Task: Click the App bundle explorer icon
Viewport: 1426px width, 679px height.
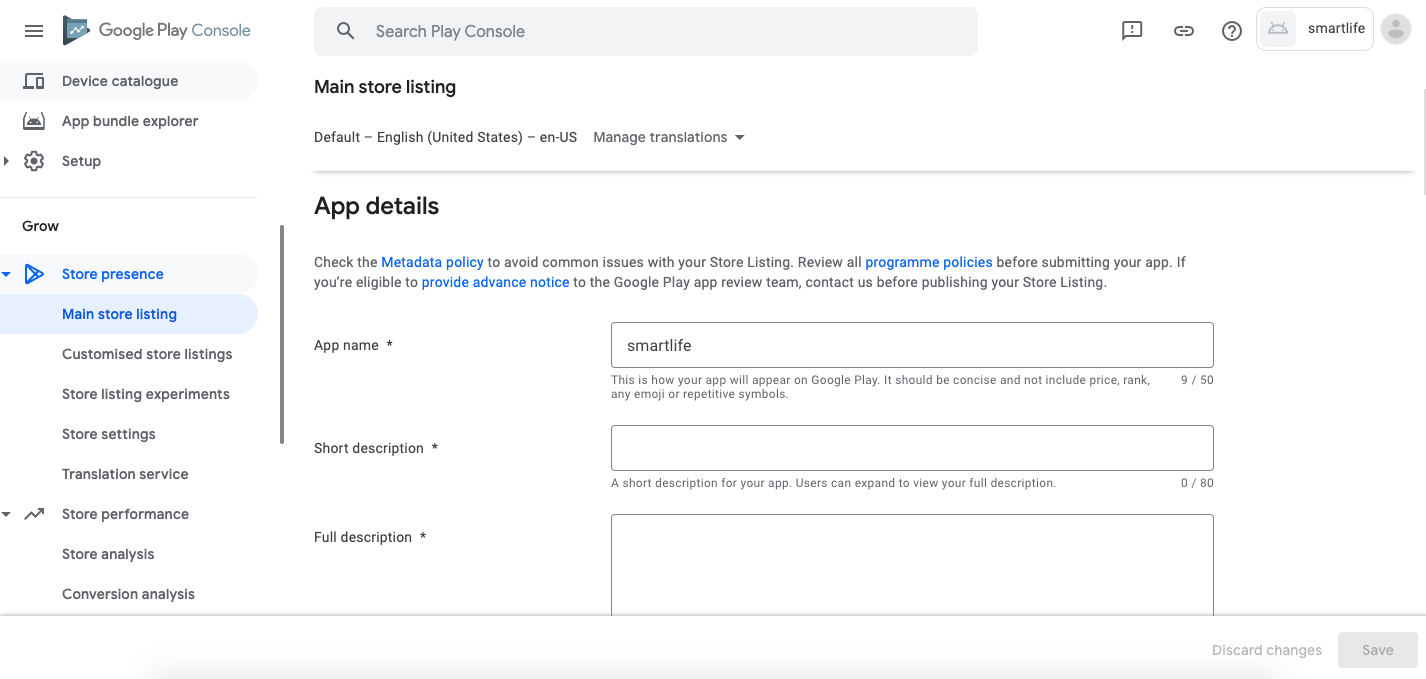Action: pos(34,121)
